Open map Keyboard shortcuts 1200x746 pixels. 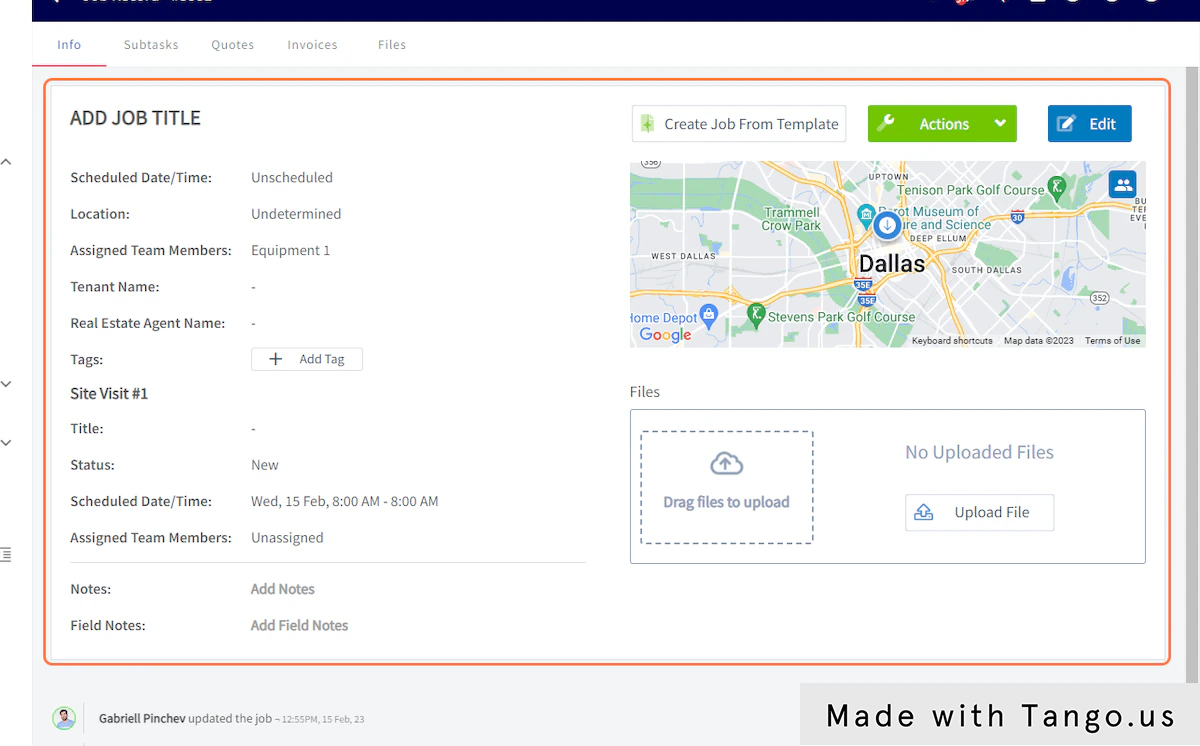click(952, 341)
